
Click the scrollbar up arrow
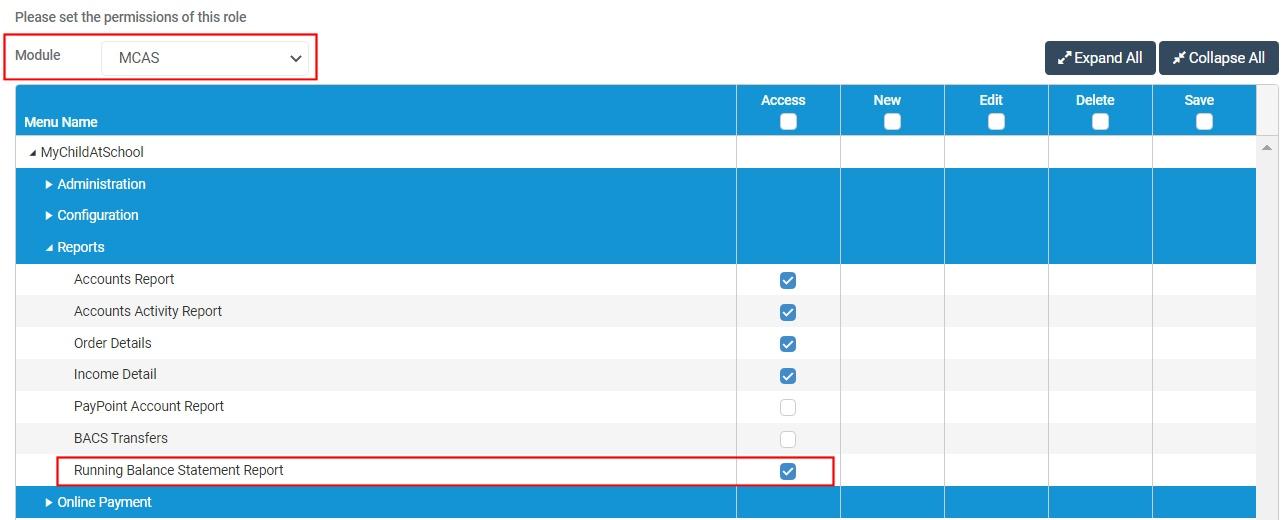click(x=1268, y=147)
